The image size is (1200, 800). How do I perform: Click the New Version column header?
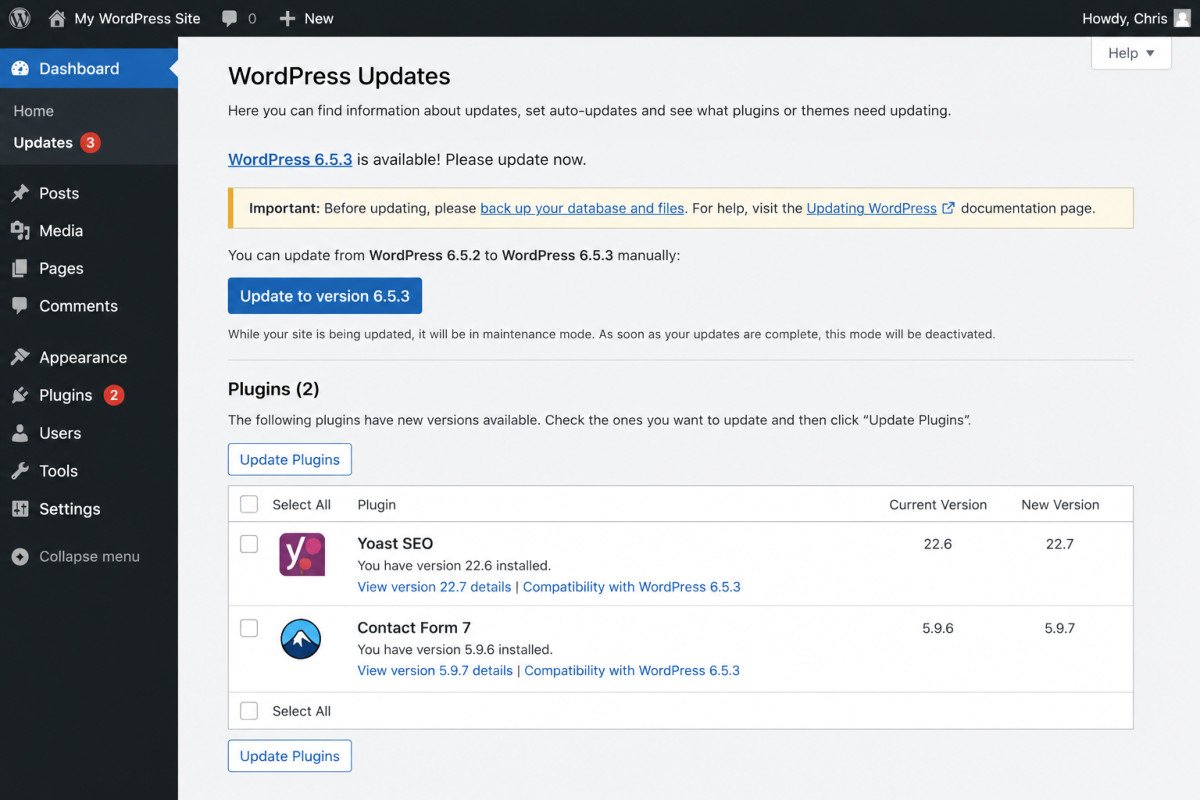(x=1060, y=505)
